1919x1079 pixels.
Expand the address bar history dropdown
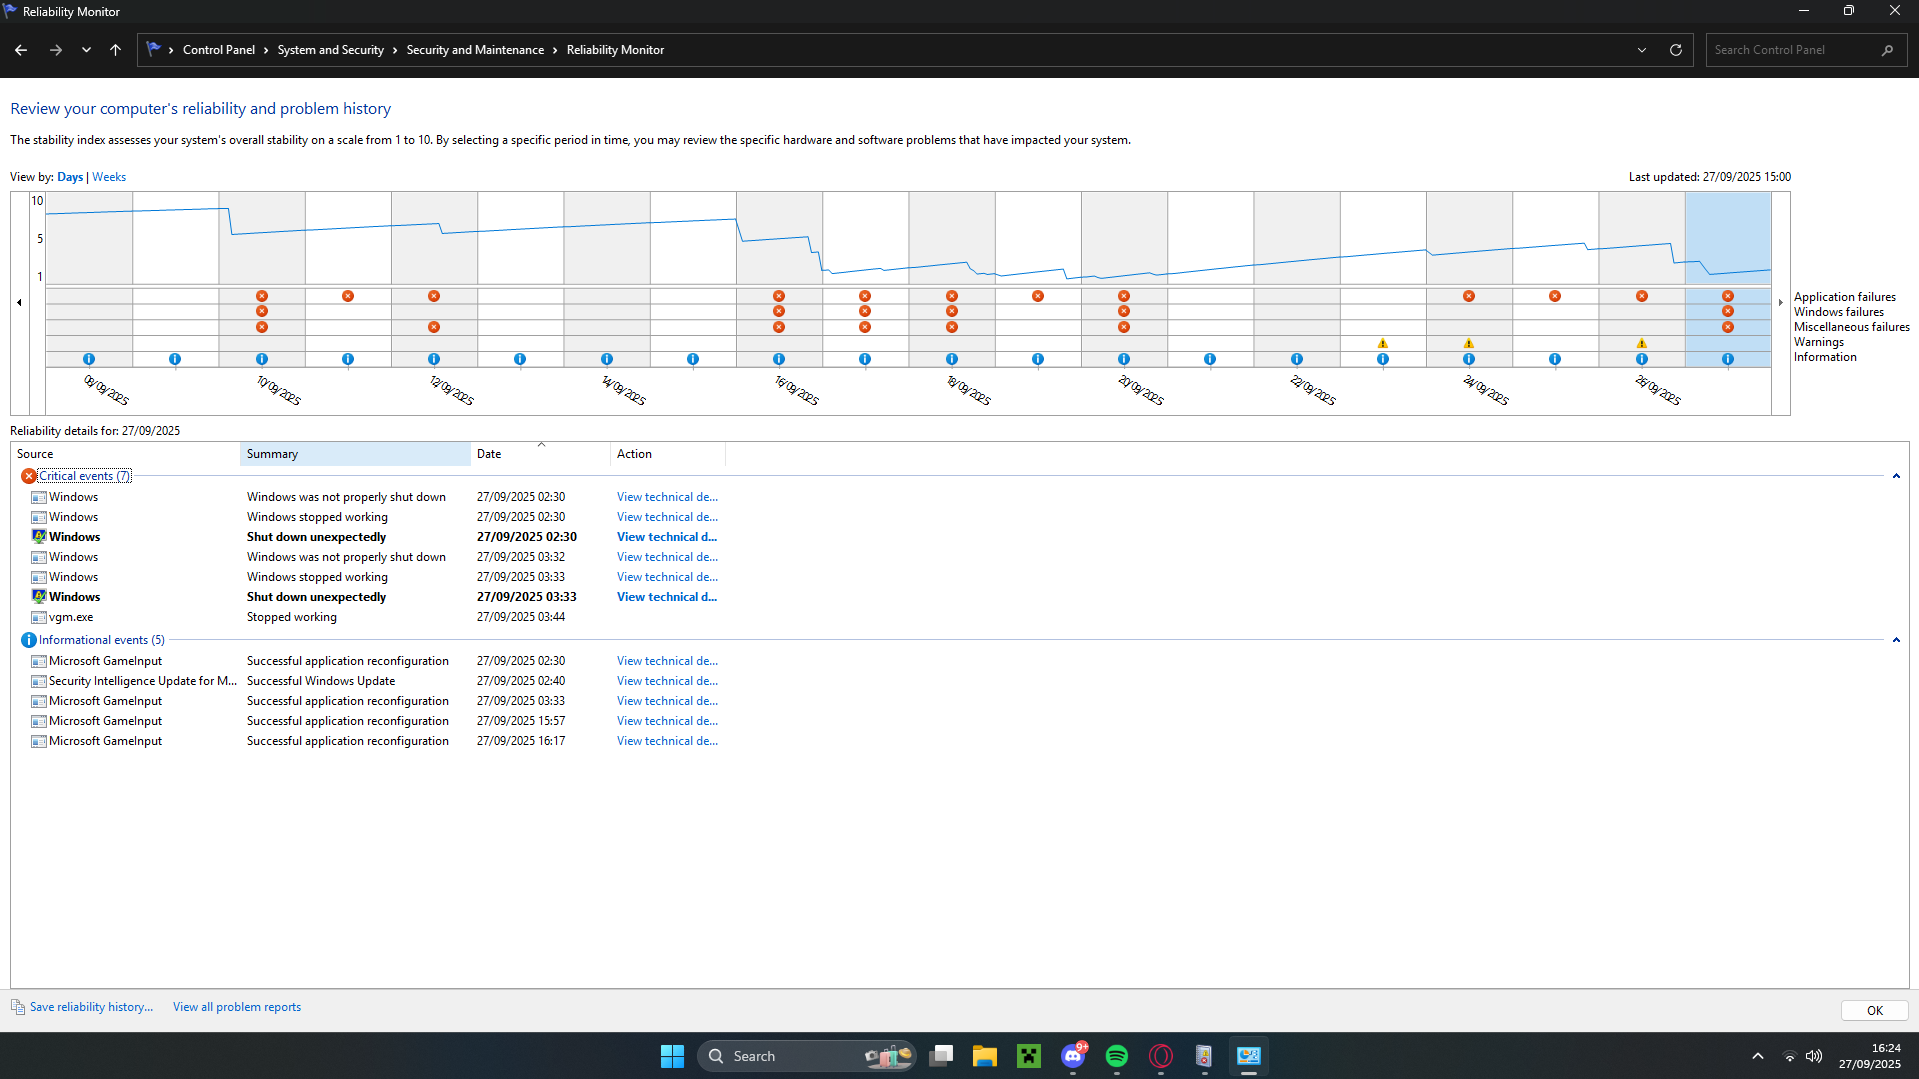[1642, 50]
